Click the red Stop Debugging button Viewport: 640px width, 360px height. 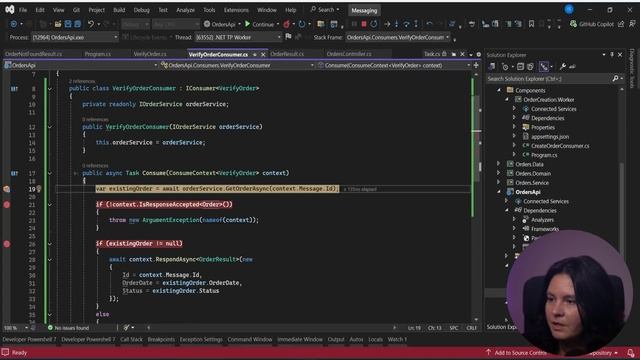click(x=364, y=24)
